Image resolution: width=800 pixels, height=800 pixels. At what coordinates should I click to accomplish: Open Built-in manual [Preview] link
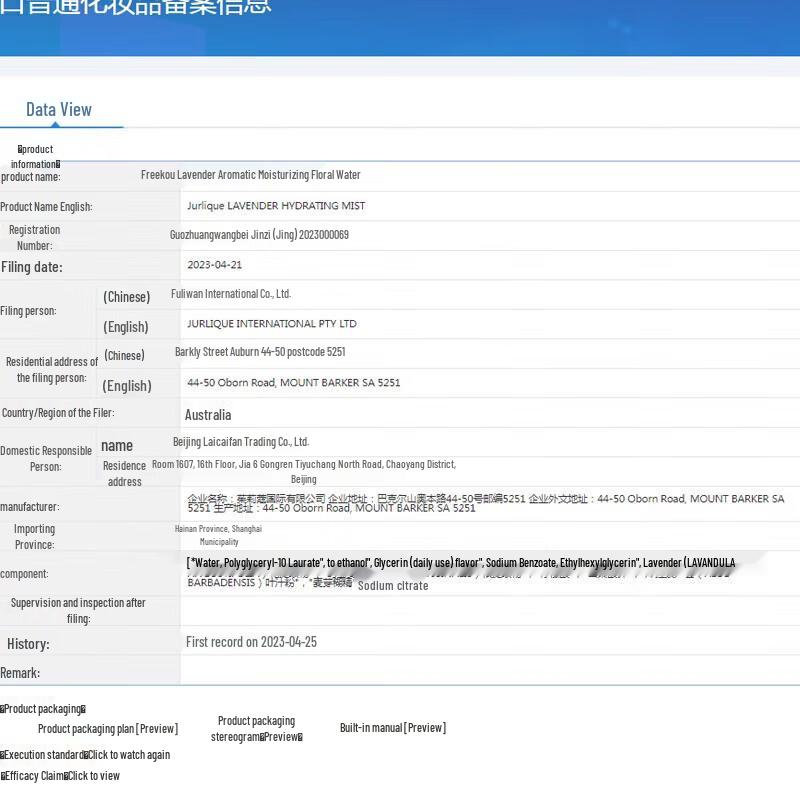pos(393,728)
